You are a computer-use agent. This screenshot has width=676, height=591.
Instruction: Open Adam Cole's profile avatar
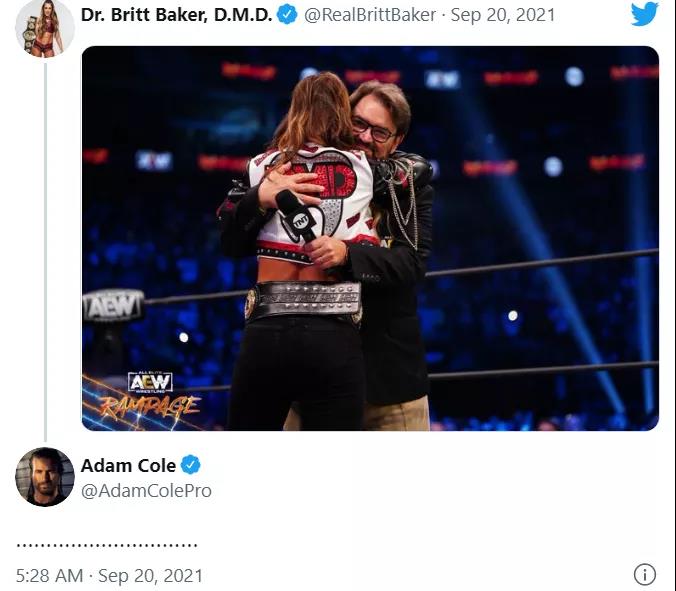click(x=45, y=477)
